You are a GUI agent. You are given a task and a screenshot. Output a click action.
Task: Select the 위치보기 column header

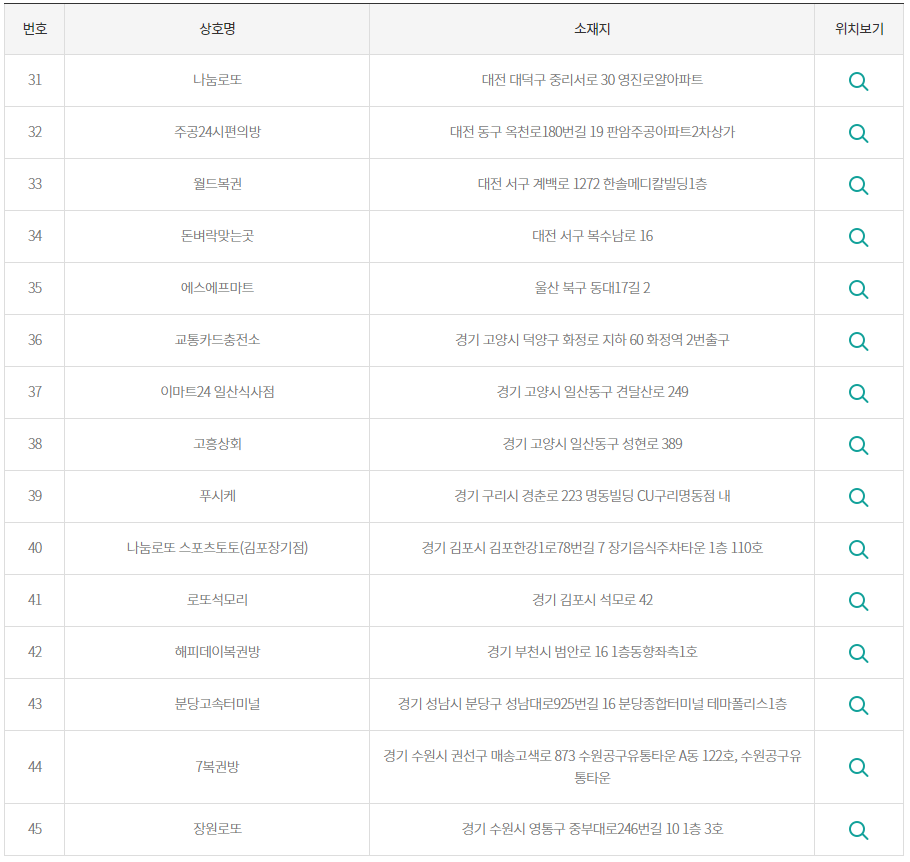pyautogui.click(x=859, y=29)
